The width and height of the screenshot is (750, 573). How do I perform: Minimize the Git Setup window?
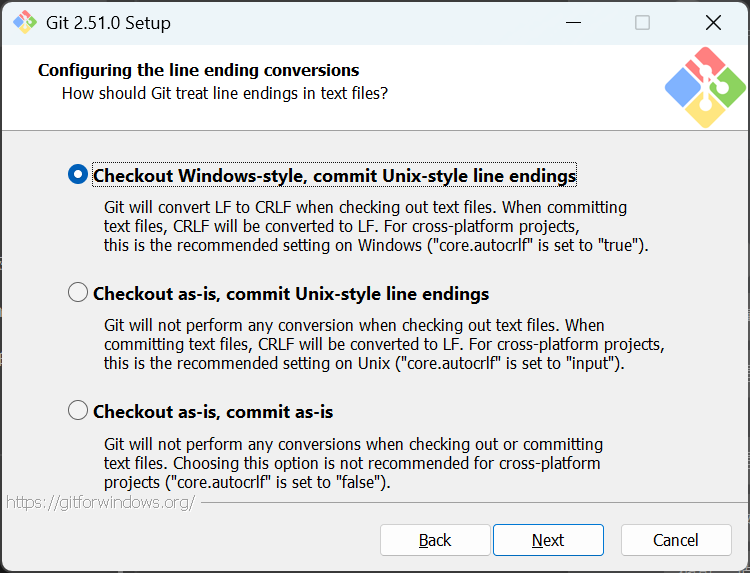[x=574, y=22]
